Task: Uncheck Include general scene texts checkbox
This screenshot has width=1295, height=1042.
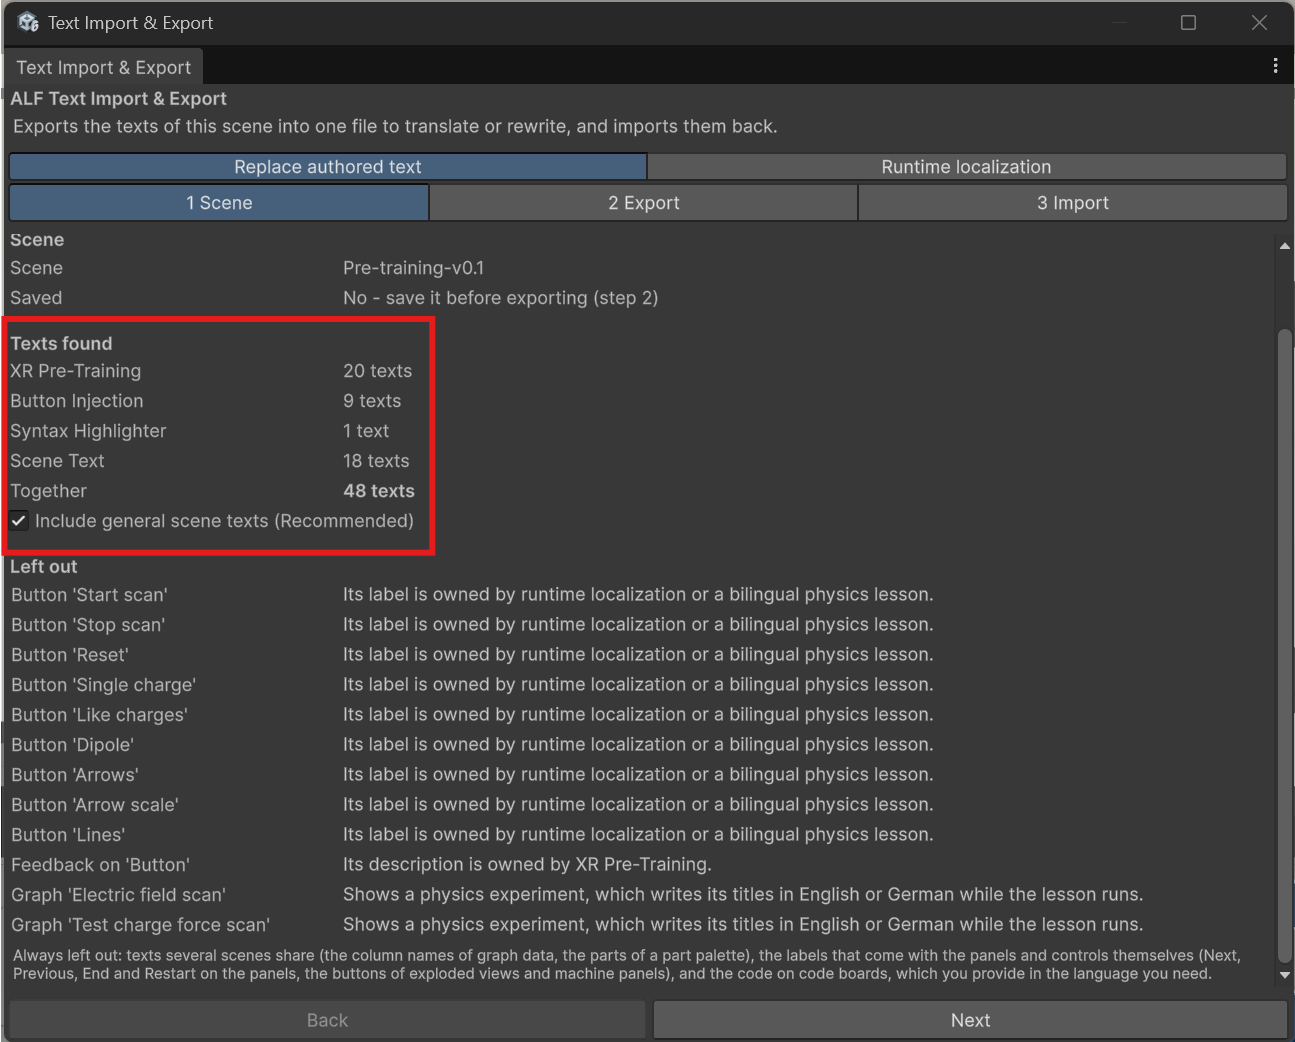Action: coord(19,521)
